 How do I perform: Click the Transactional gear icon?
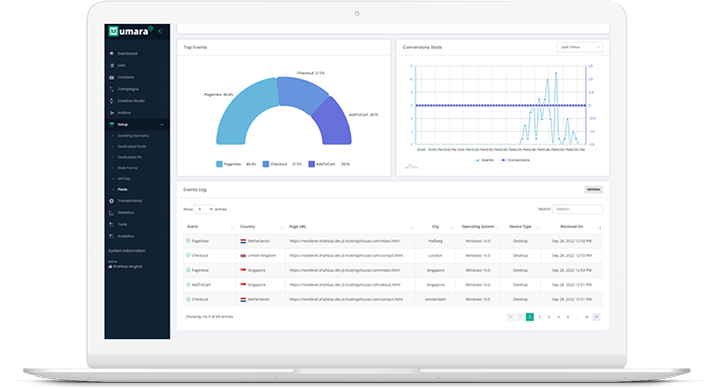[x=112, y=201]
